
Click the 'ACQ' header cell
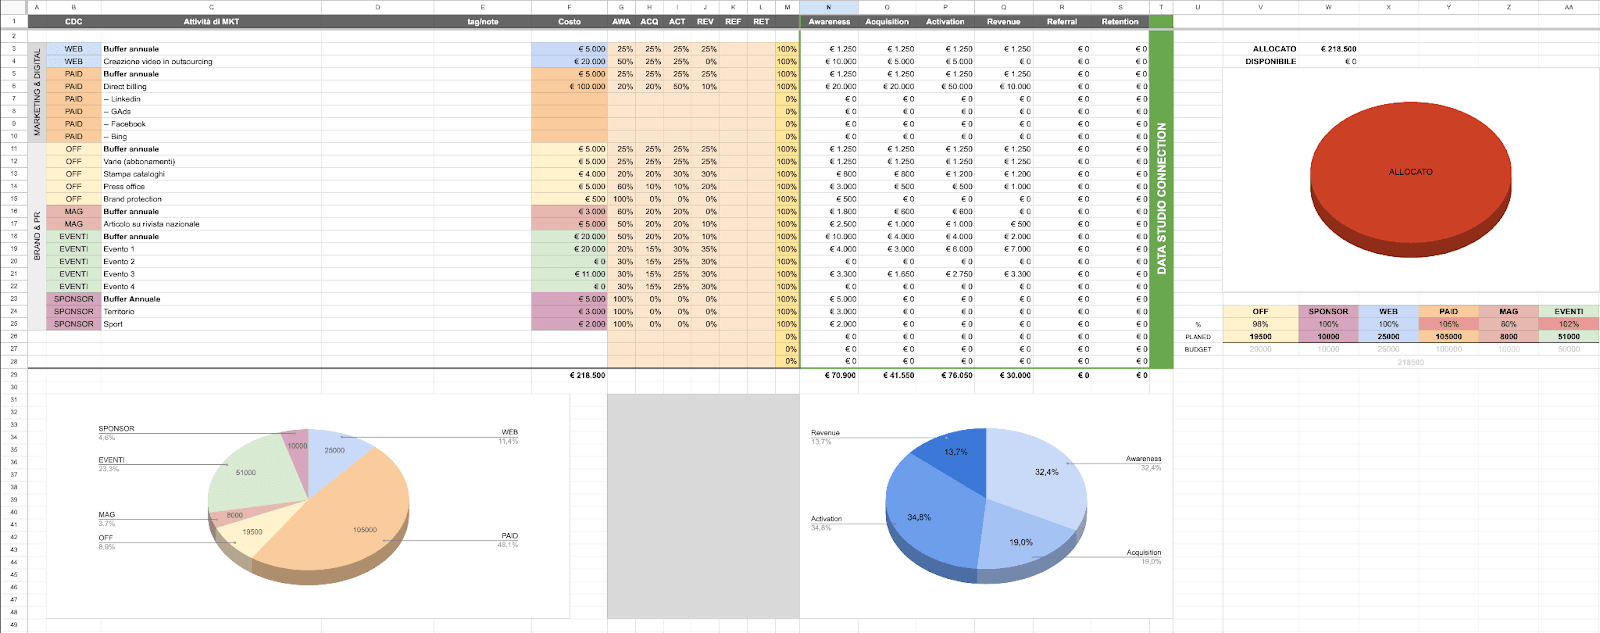[x=649, y=21]
